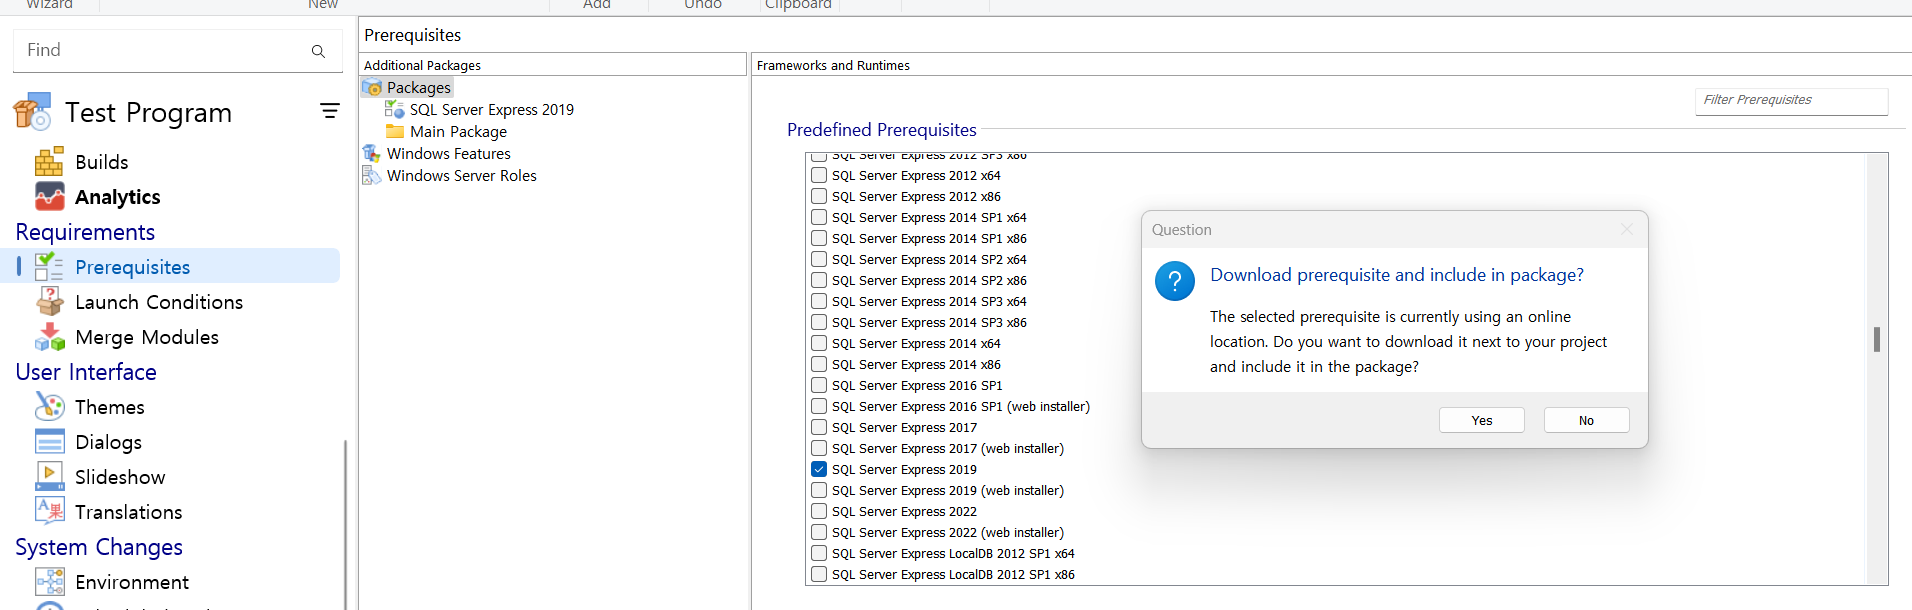
Task: Select the Windows Features tree label
Action: (x=449, y=154)
